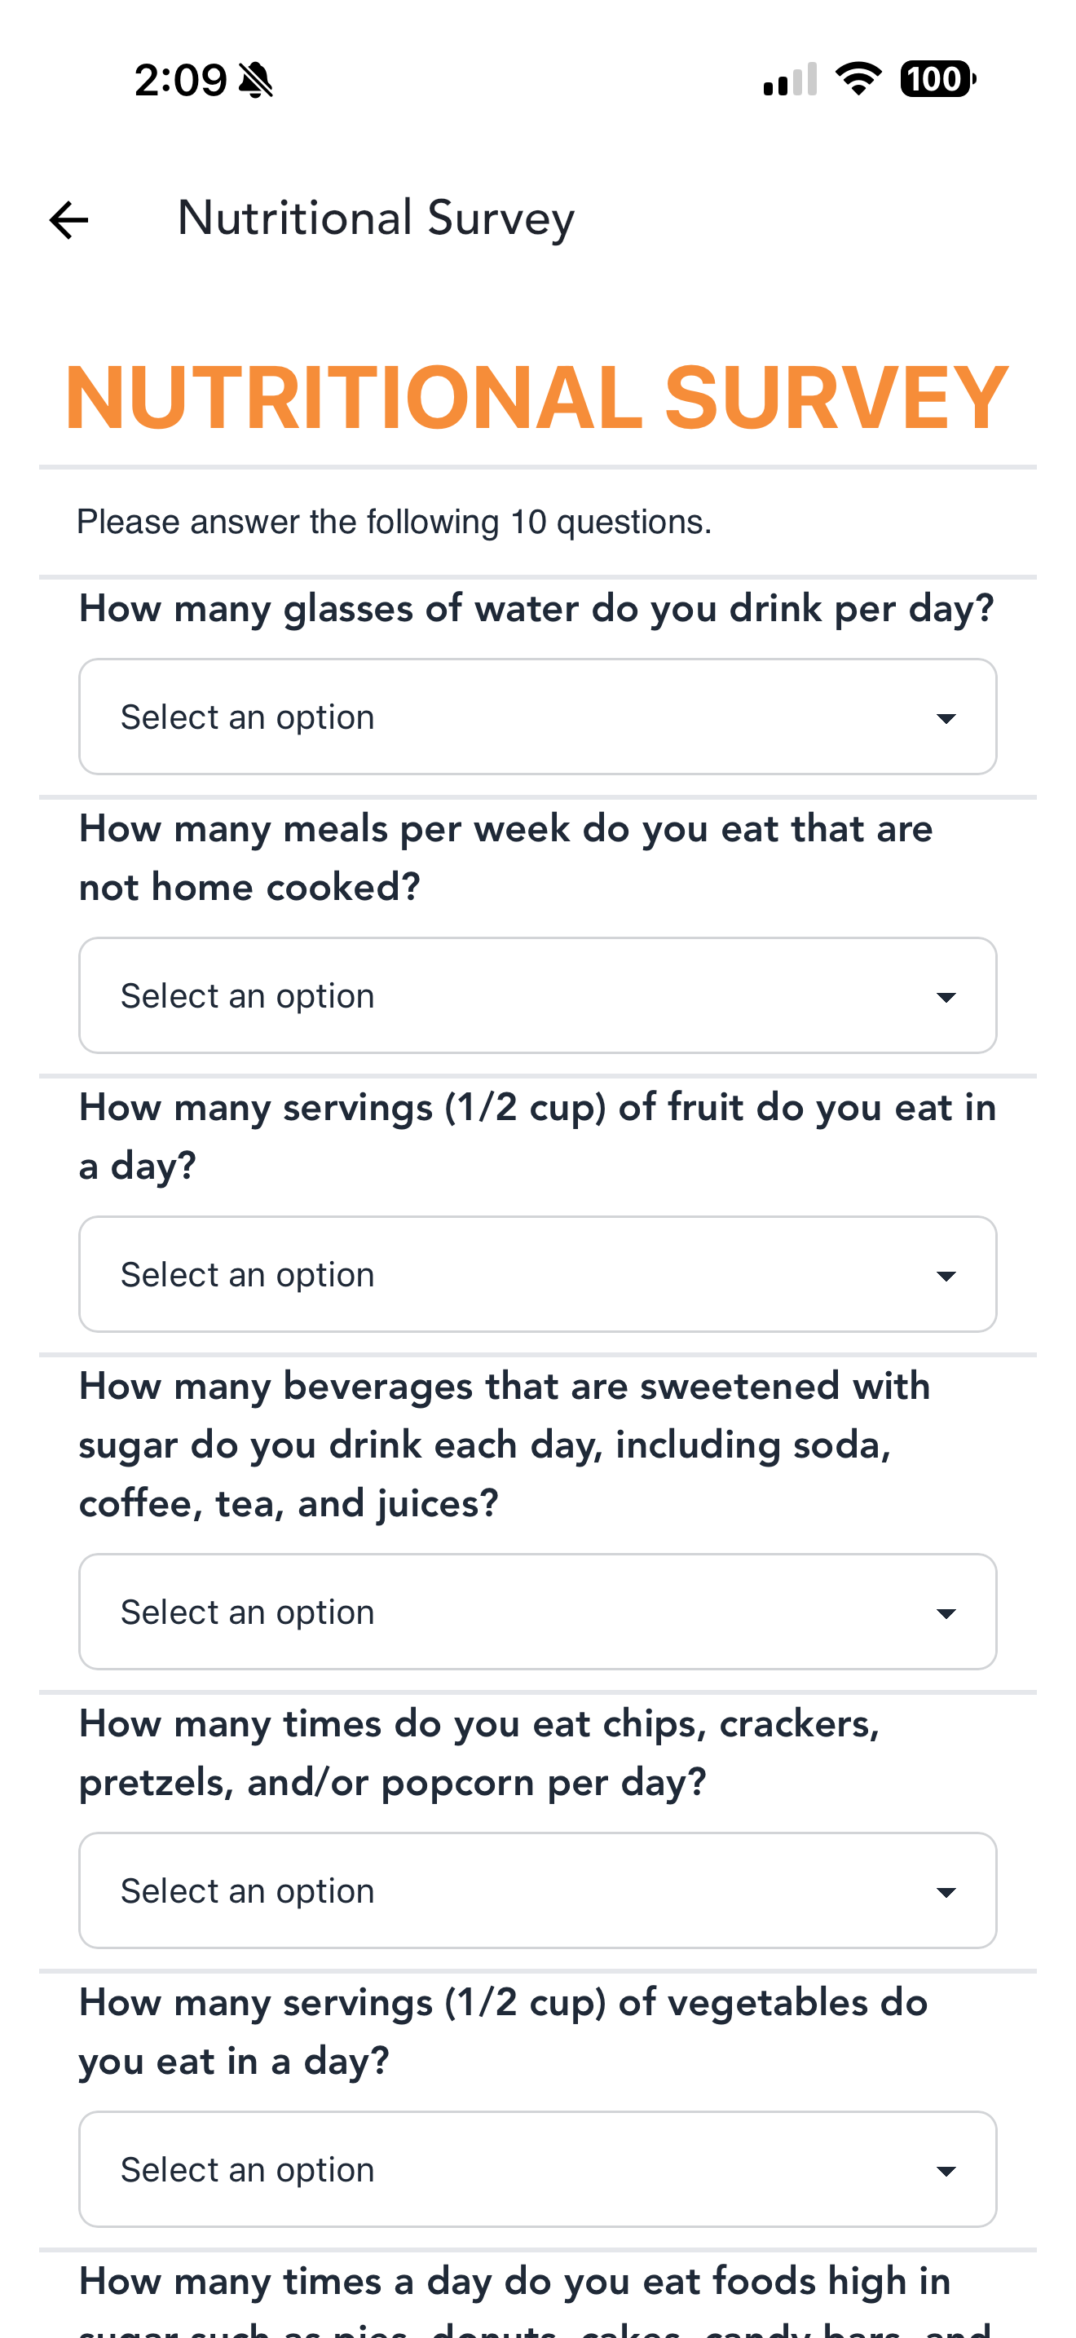This screenshot has width=1076, height=2338.
Task: Open the glasses of water dropdown
Action: 537,717
